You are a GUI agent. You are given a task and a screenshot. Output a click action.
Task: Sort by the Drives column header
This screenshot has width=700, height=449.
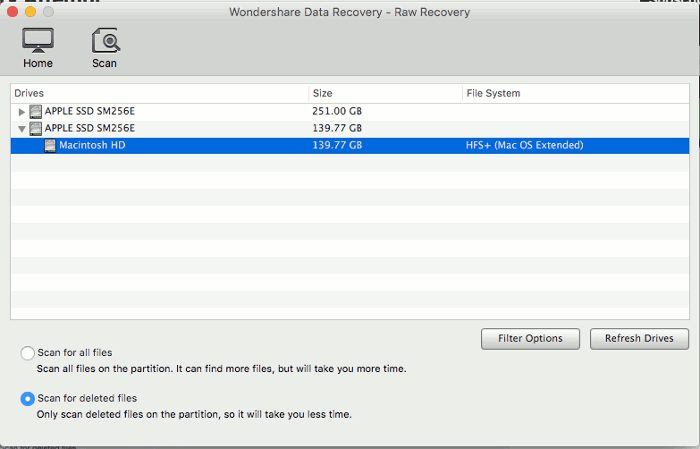click(159, 93)
